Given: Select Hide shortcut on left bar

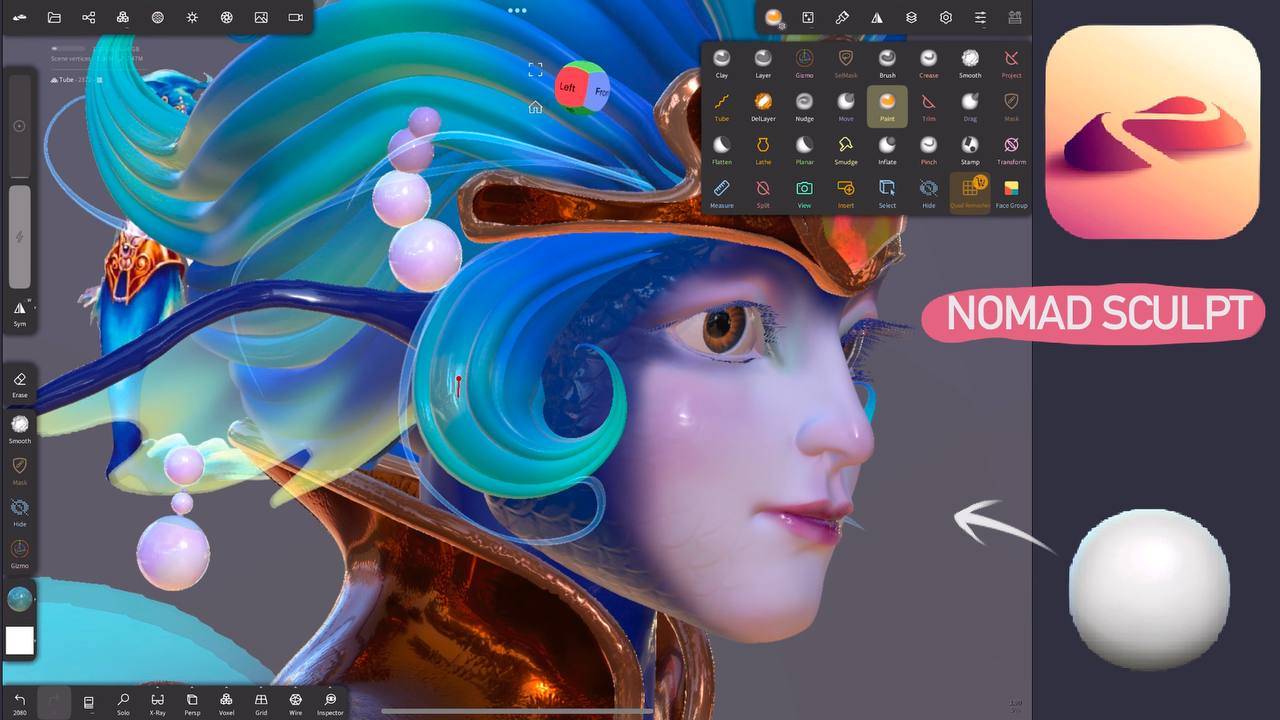Looking at the screenshot, I should tap(20, 512).
